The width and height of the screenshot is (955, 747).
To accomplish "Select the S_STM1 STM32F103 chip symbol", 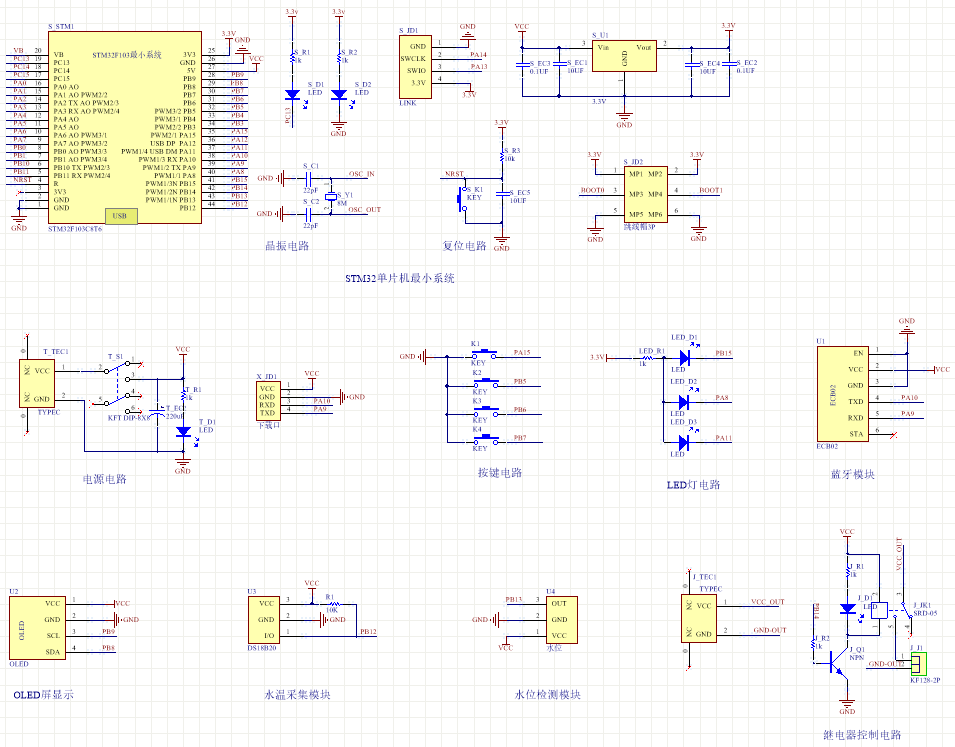I will (125, 127).
